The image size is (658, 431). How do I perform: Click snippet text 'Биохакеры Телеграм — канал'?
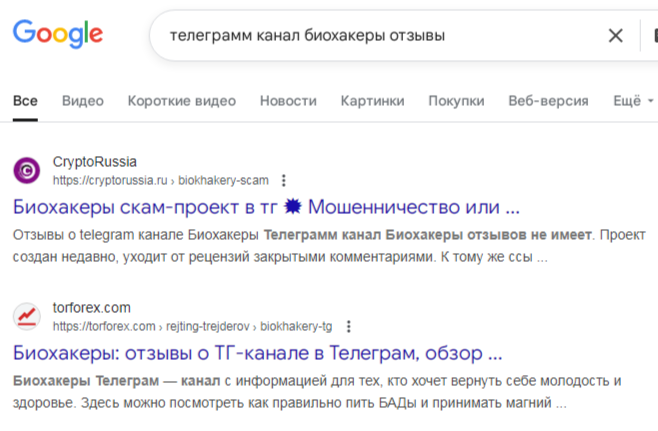pos(117,381)
